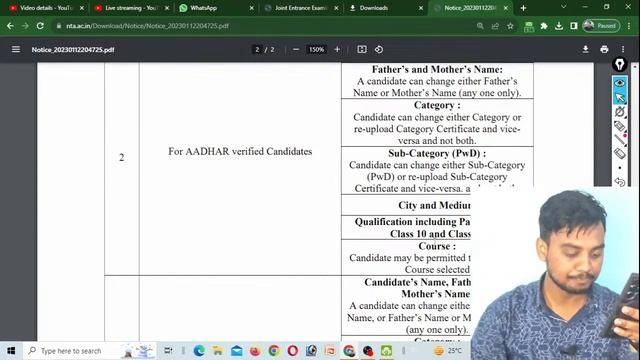Click the nta.ac.in address bar
This screenshot has width=640, height=360.
tap(261, 26)
